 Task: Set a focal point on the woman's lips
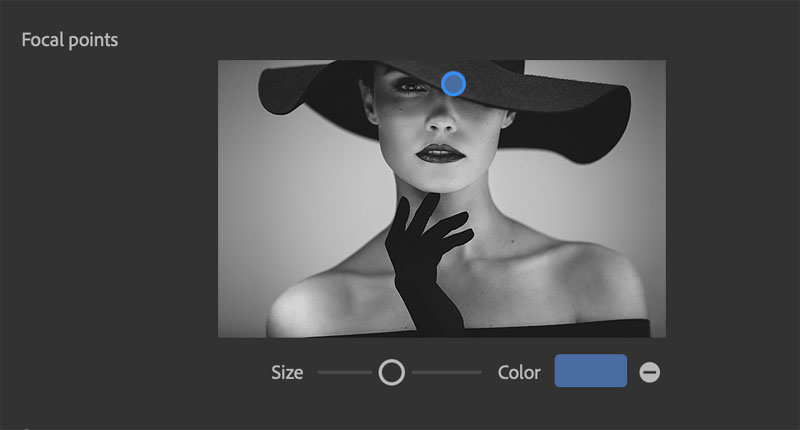point(438,153)
